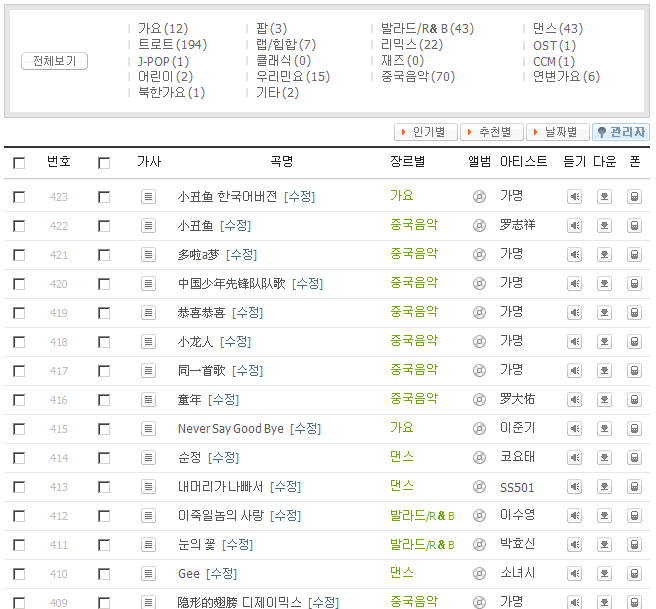Toggle select-all checkbox beside 번호 header
656x609 pixels.
coord(19,163)
